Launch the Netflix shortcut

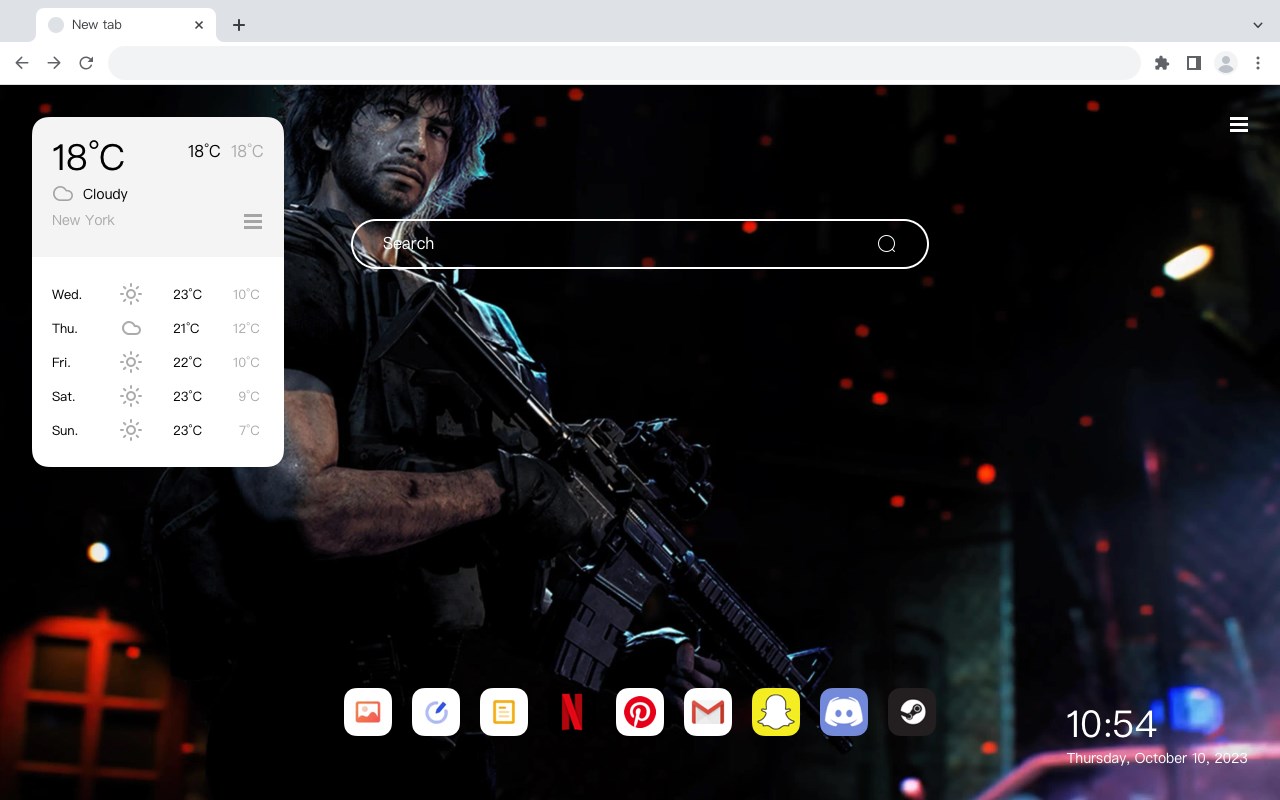pyautogui.click(x=572, y=712)
